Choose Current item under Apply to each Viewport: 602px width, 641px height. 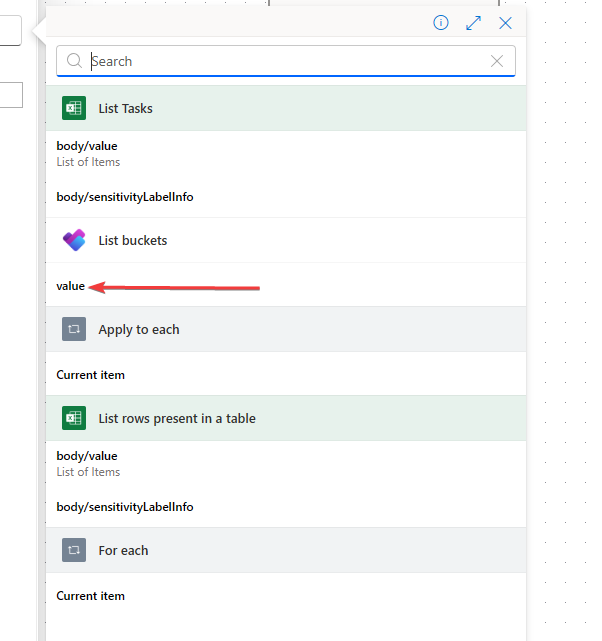91,375
